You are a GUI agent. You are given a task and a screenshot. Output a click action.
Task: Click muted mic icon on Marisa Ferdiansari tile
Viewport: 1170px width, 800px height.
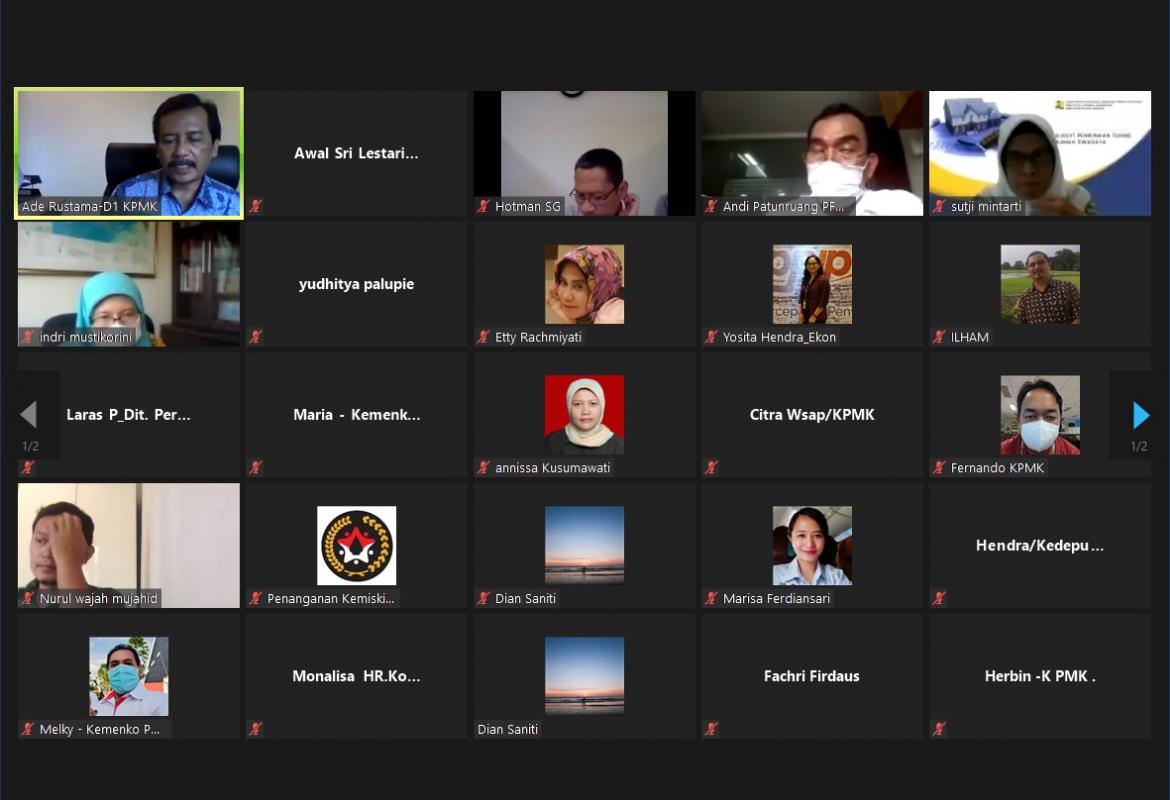tap(711, 599)
